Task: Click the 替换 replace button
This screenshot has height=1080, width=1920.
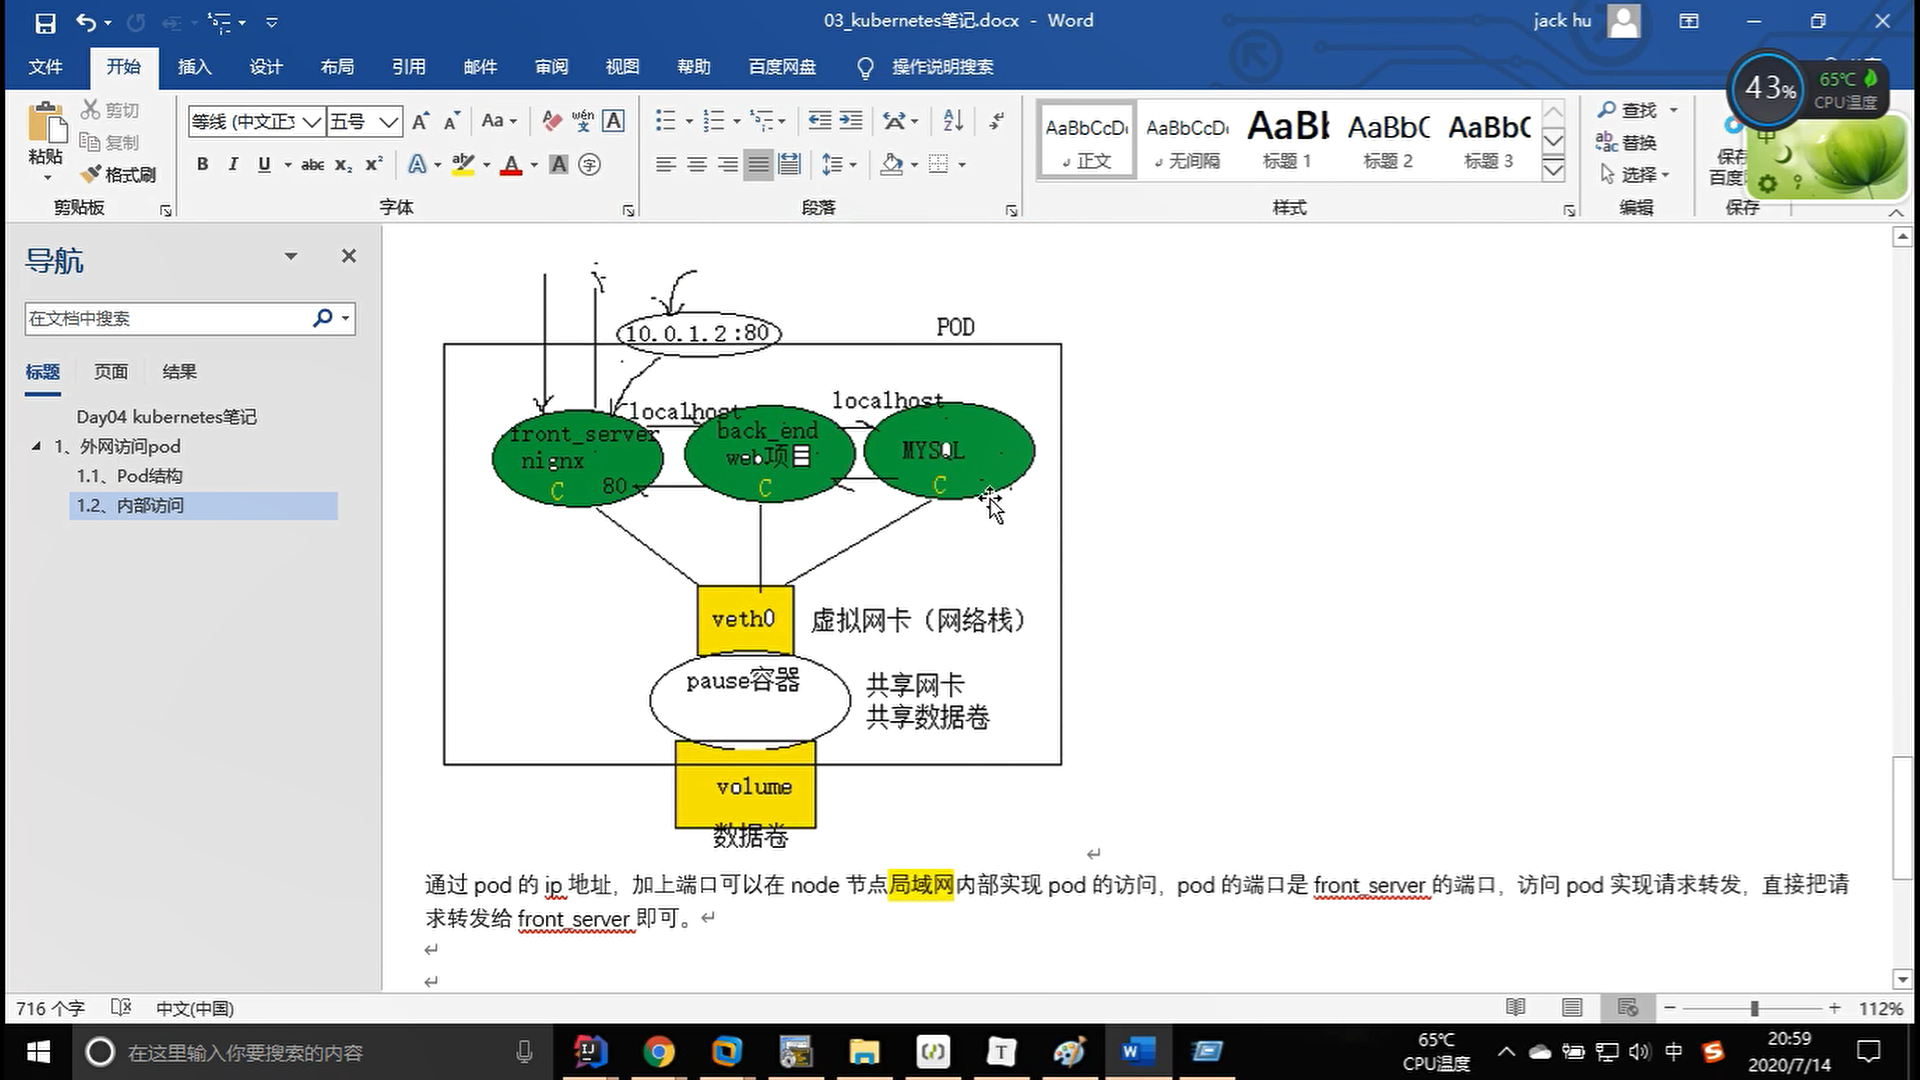Action: [x=1627, y=142]
